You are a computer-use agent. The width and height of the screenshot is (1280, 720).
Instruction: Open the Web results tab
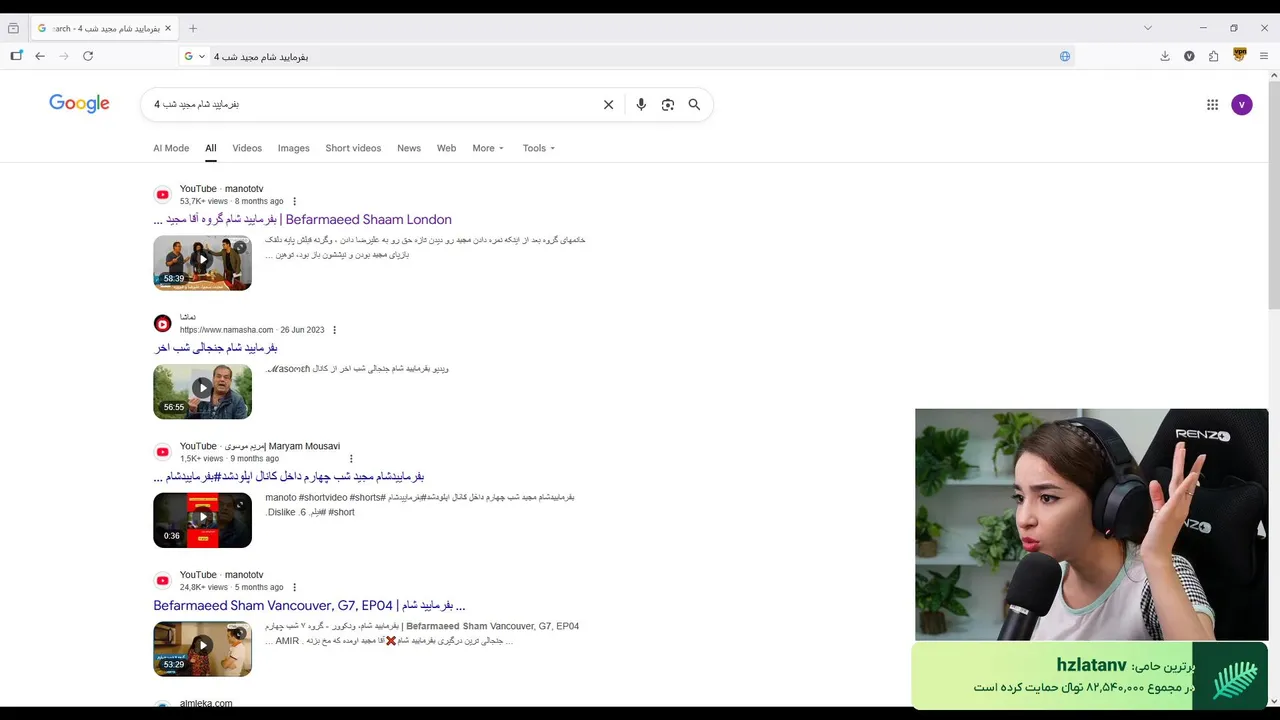click(x=446, y=148)
